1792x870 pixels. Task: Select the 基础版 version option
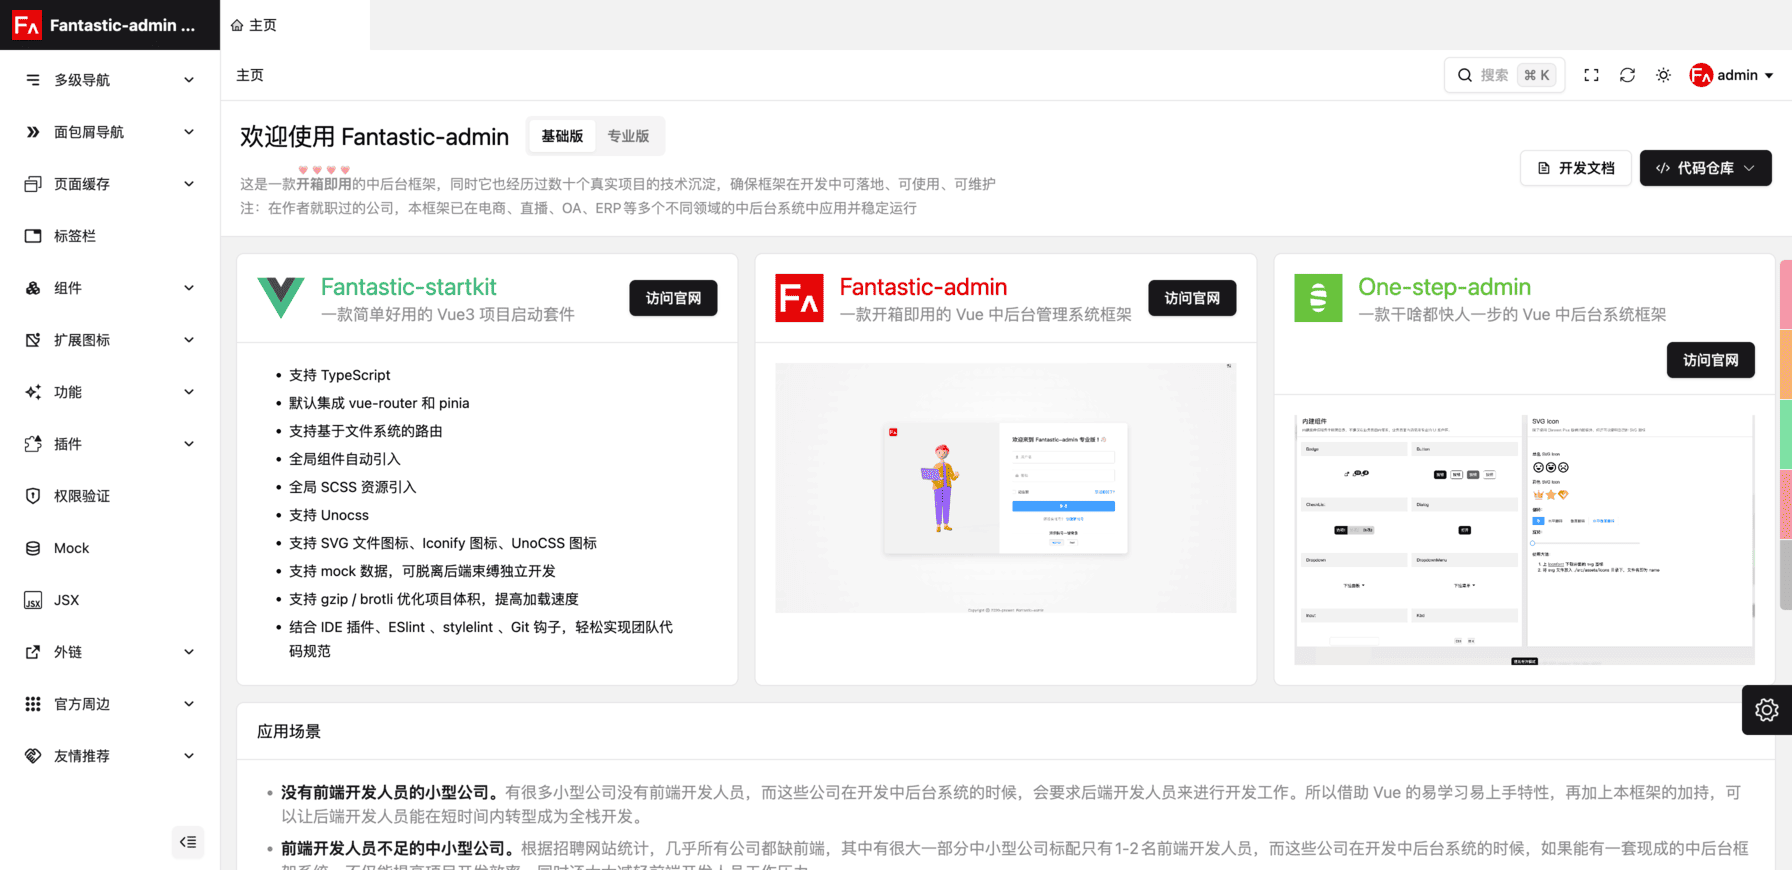pyautogui.click(x=562, y=136)
